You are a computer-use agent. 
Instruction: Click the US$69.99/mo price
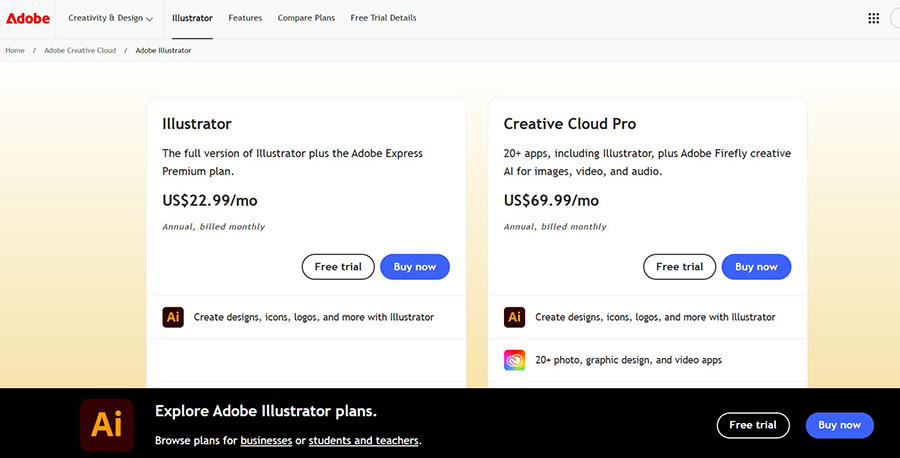coord(551,200)
